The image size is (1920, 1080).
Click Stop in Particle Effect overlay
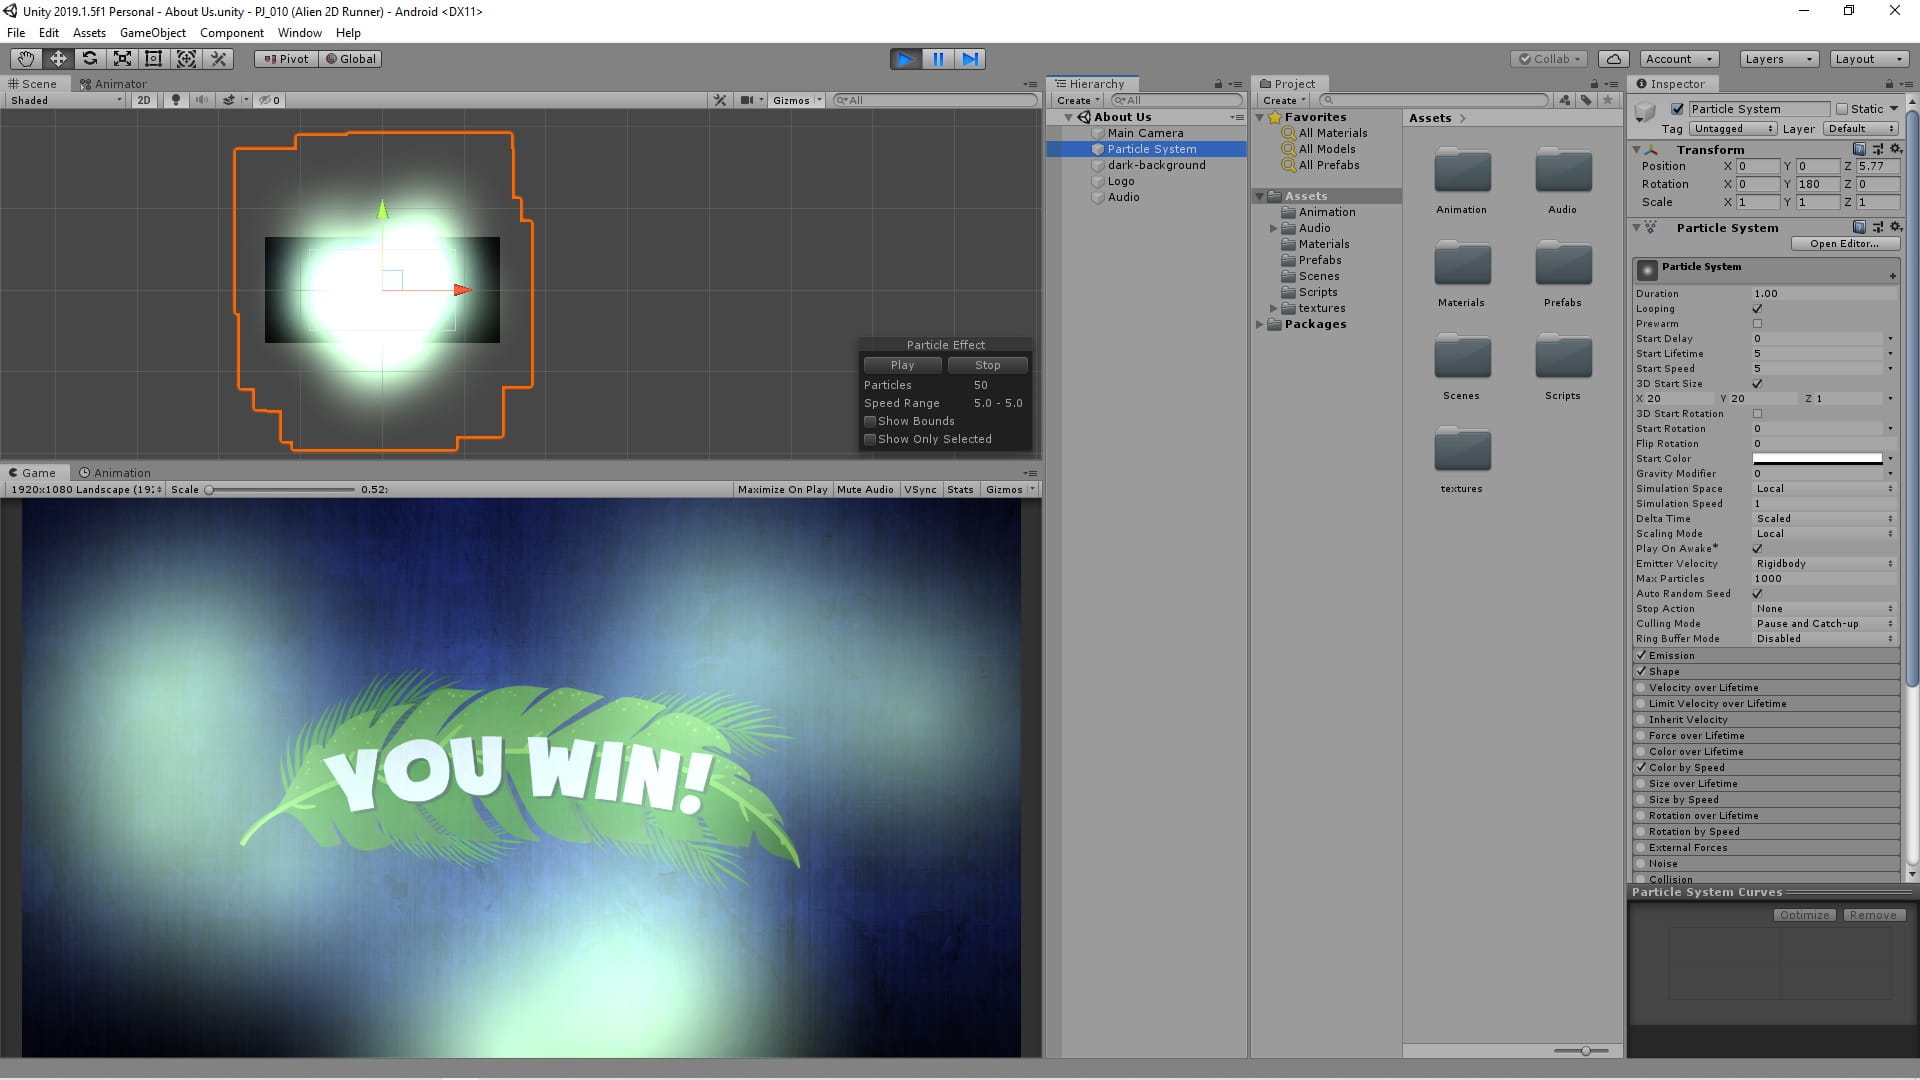pos(987,365)
